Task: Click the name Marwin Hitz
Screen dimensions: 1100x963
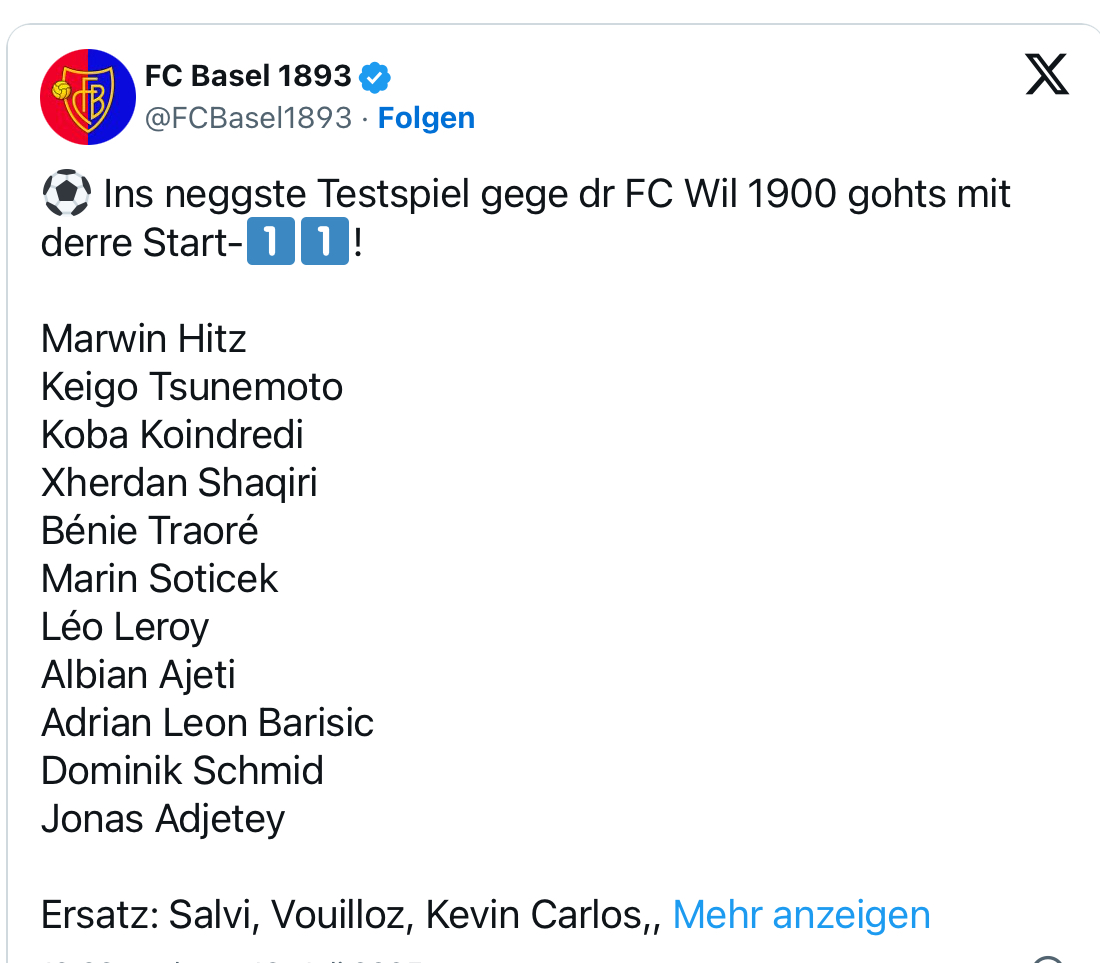Action: coord(143,339)
